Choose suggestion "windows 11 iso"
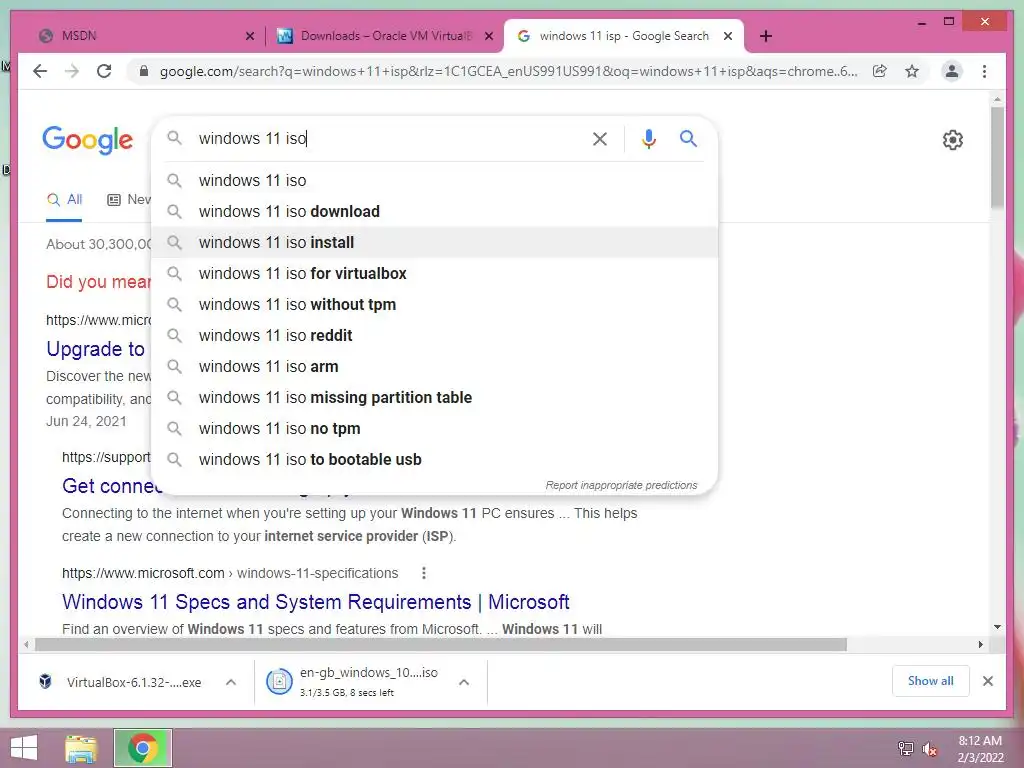The height and width of the screenshot is (768, 1024). pyautogui.click(x=434, y=180)
